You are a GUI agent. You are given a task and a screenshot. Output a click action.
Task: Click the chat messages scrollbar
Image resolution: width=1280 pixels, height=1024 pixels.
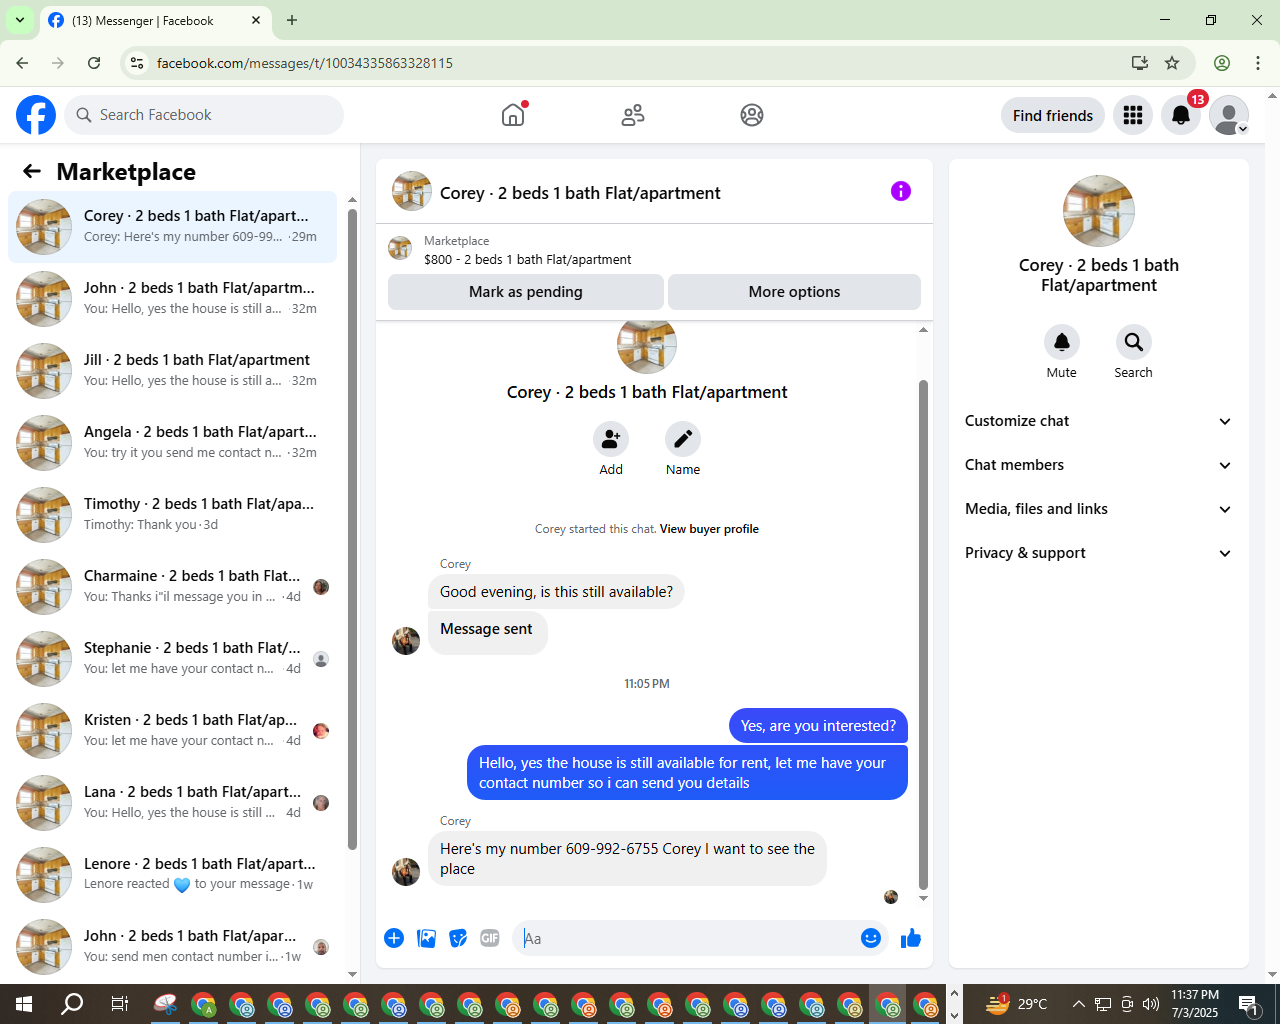(x=923, y=635)
